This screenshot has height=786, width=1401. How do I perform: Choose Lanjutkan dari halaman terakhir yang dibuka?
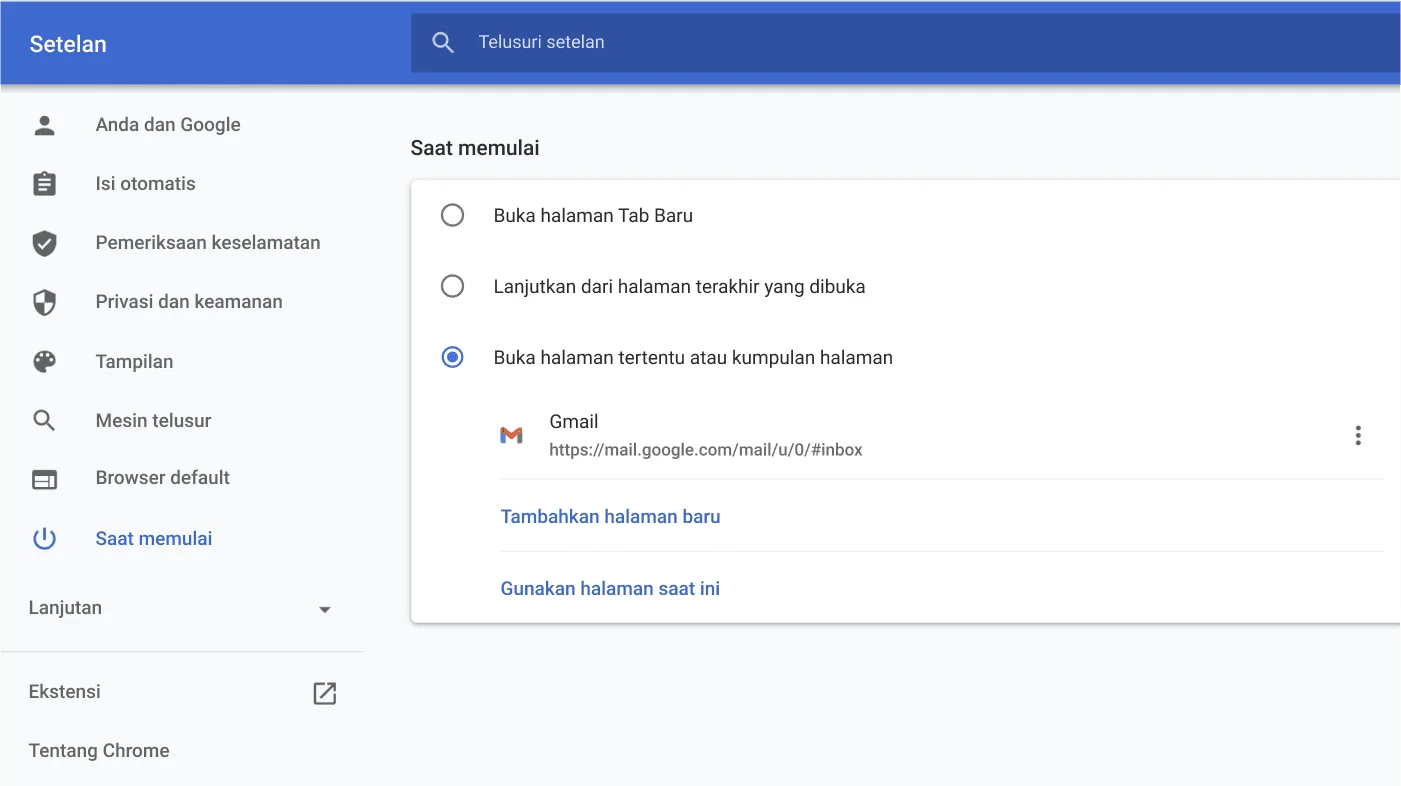point(452,286)
